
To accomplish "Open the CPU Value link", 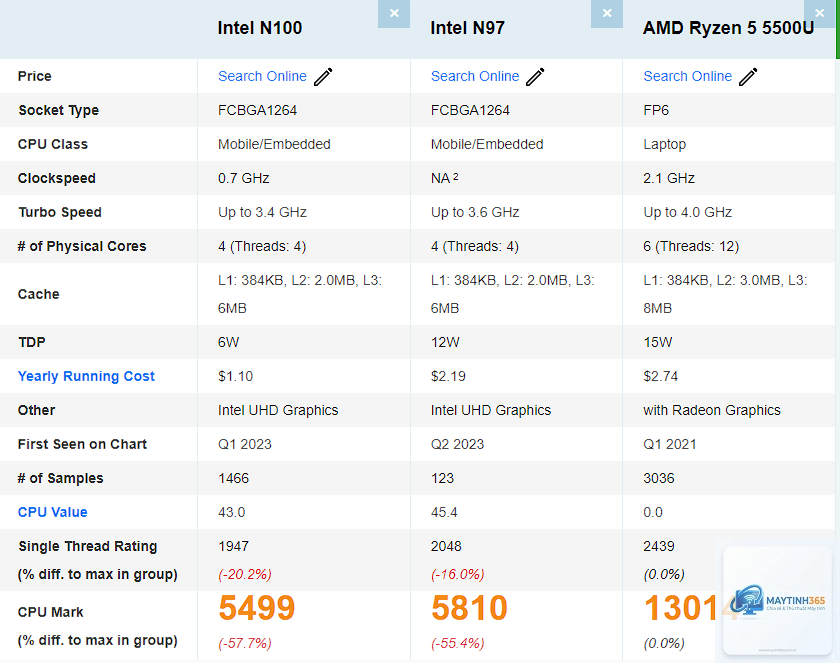I will click(52, 512).
